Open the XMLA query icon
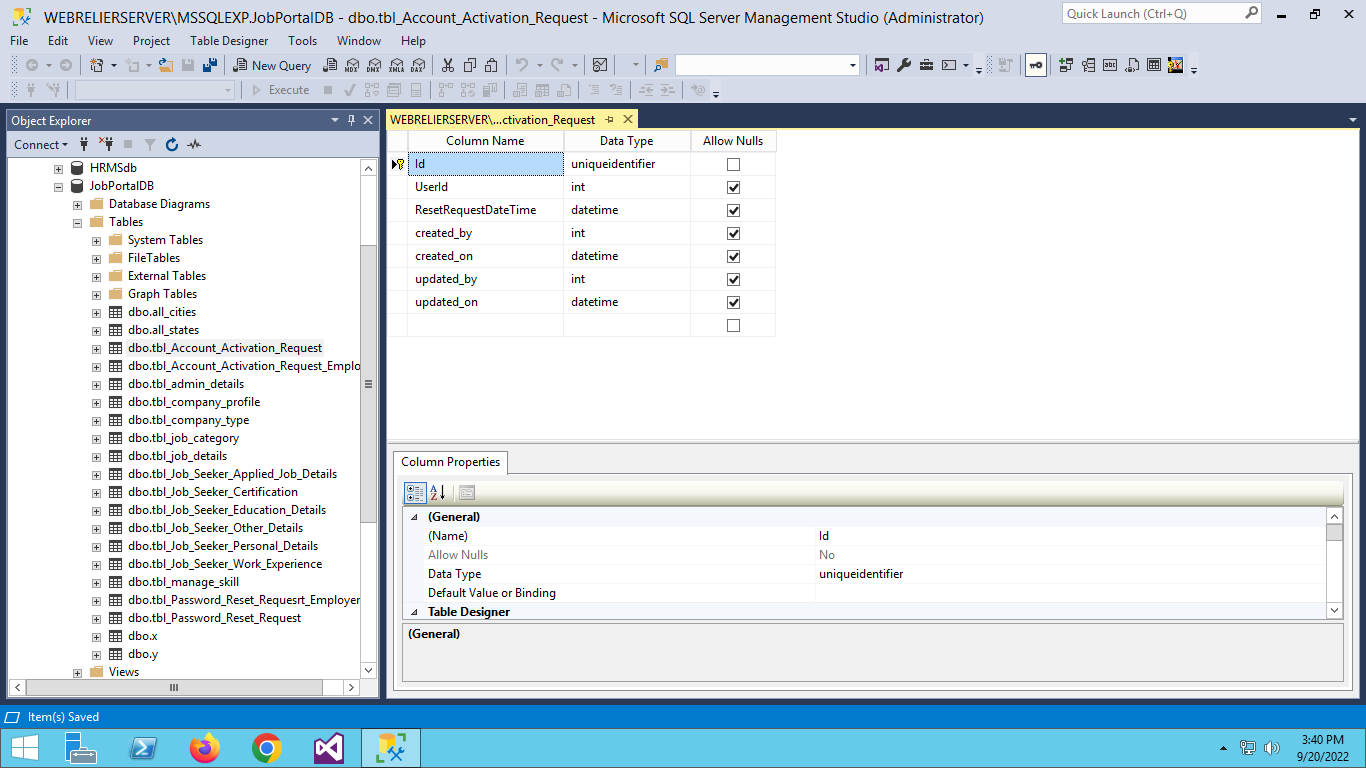The image size is (1366, 768). click(x=395, y=65)
